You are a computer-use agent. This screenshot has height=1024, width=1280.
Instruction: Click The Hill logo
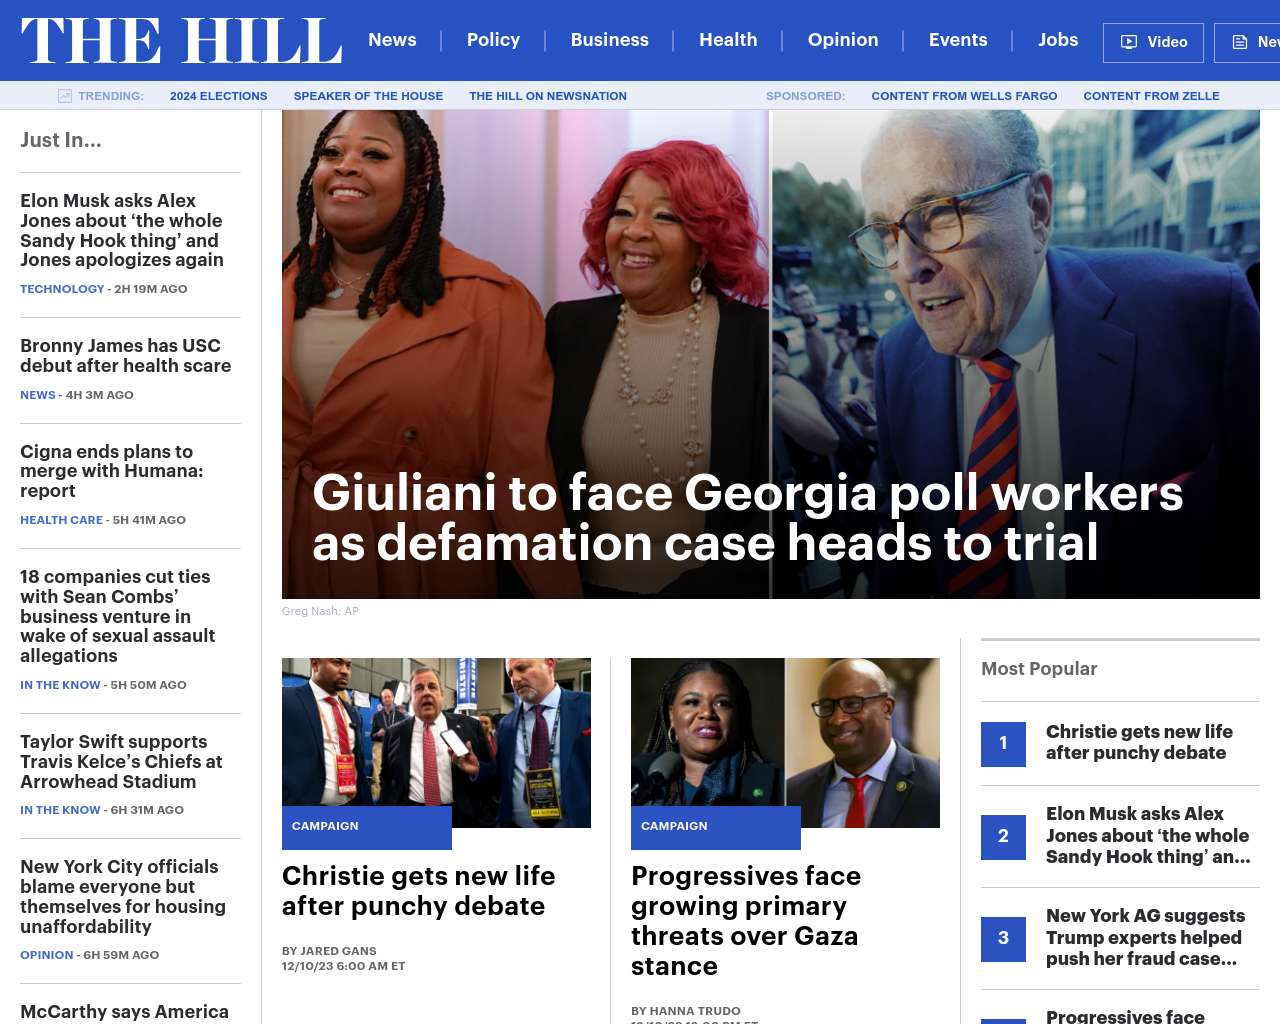[181, 41]
